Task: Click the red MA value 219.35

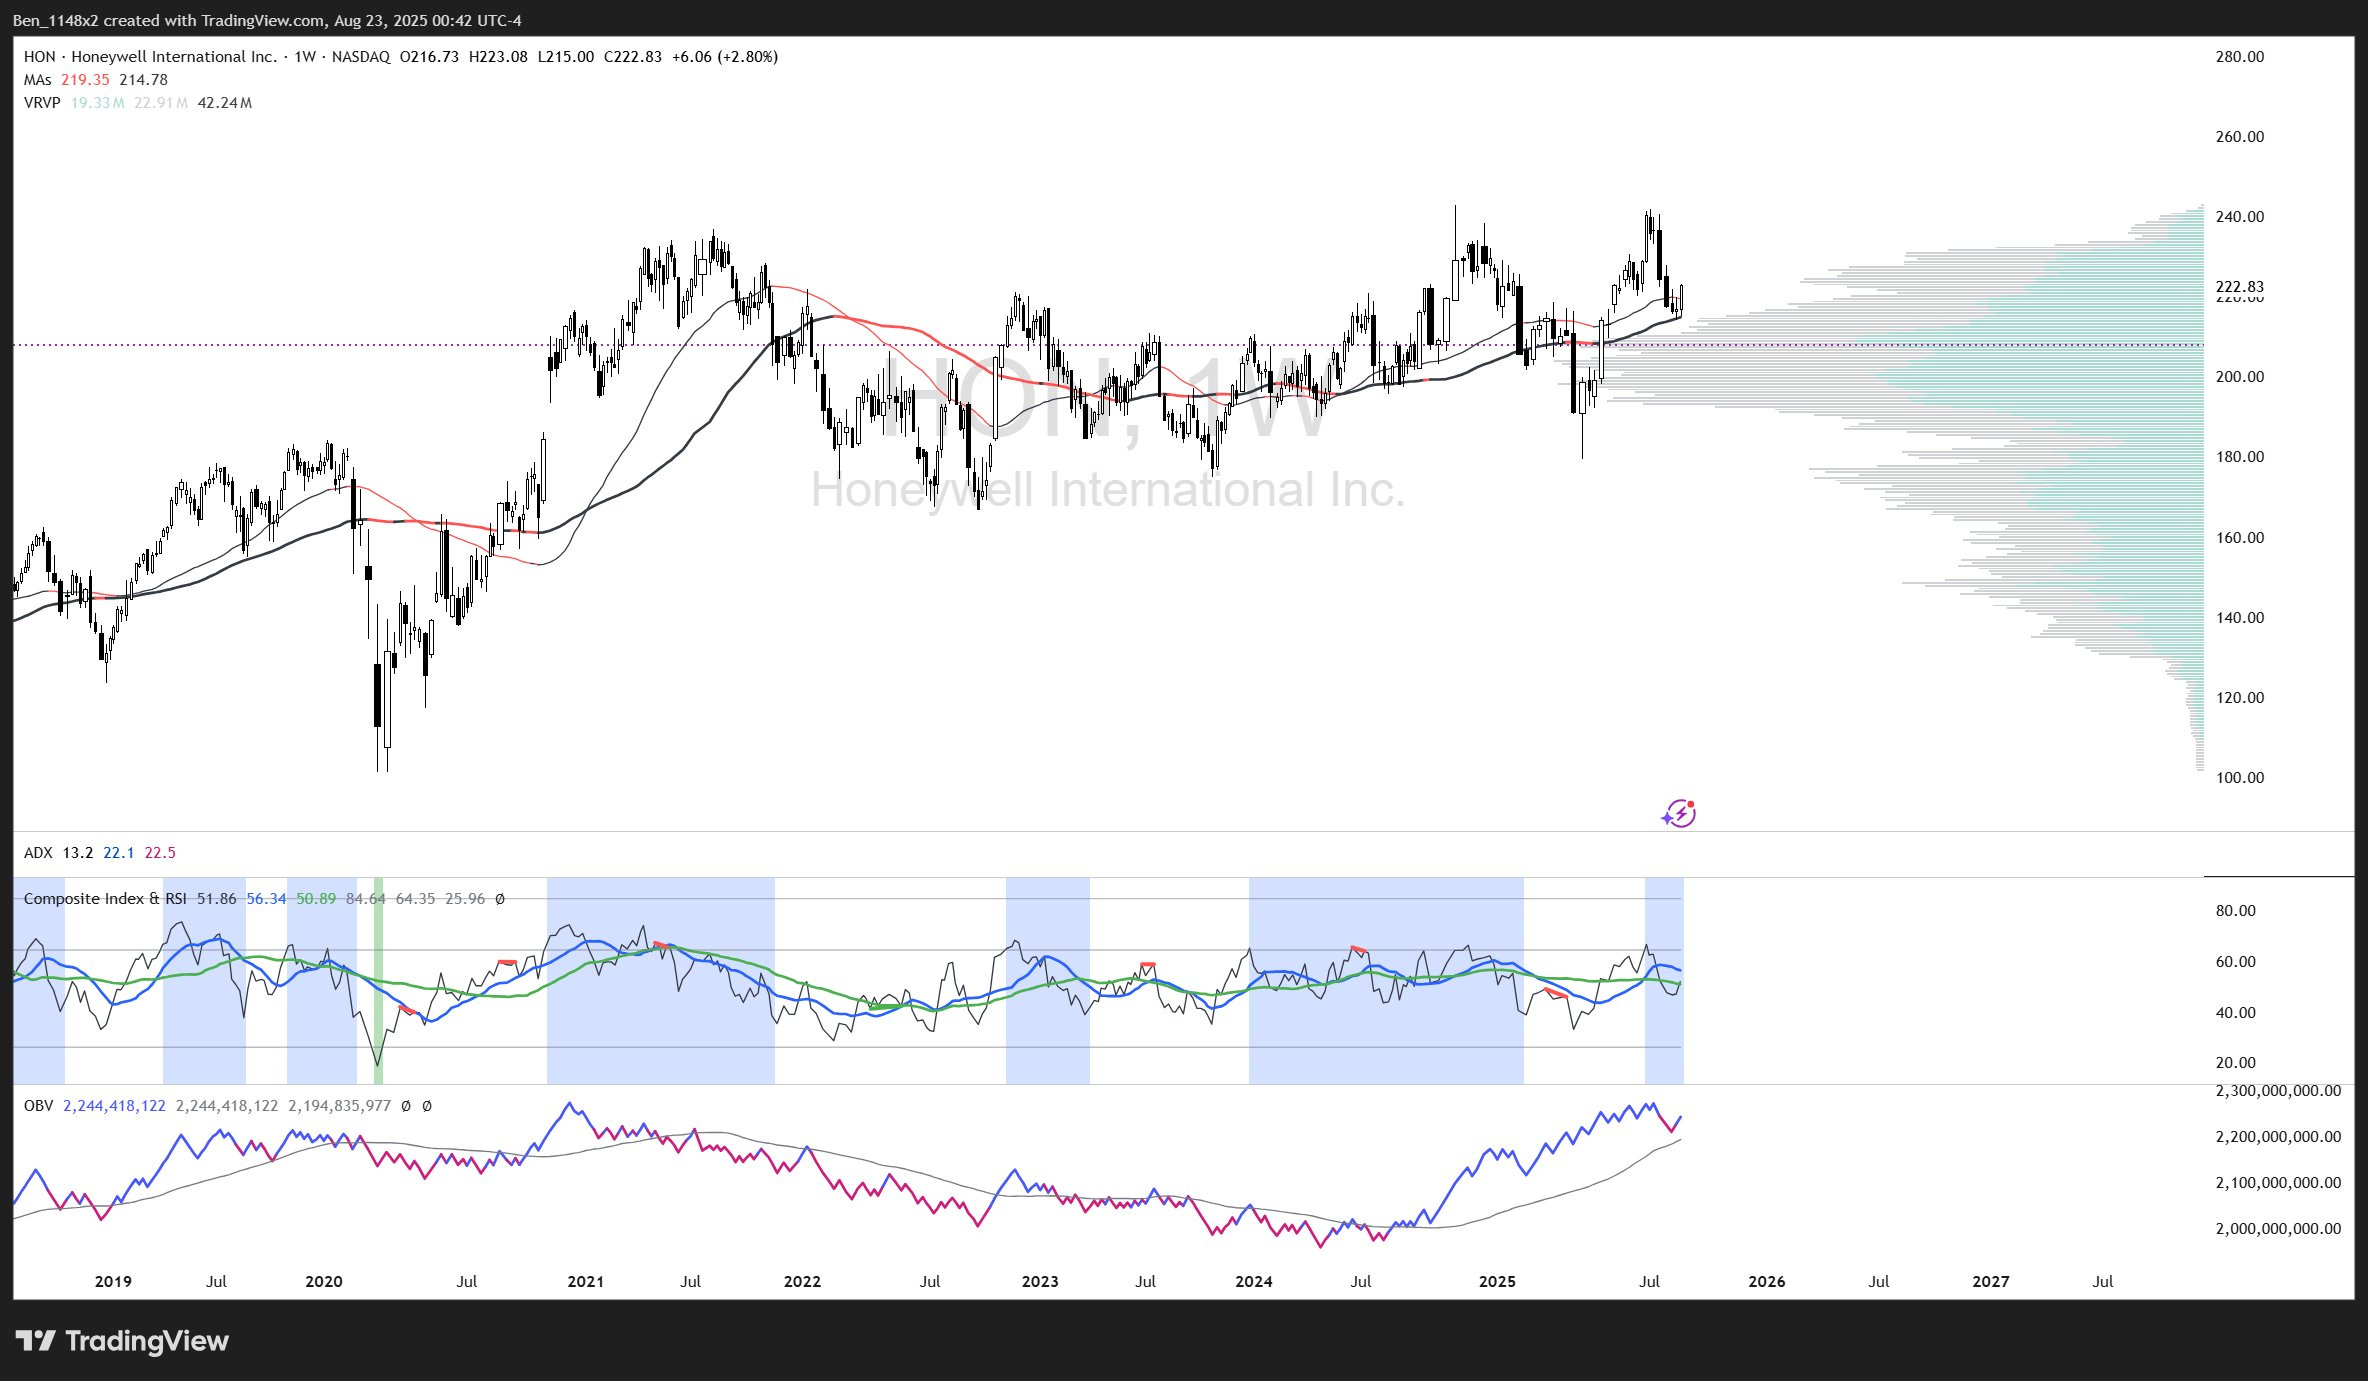Action: 85,80
